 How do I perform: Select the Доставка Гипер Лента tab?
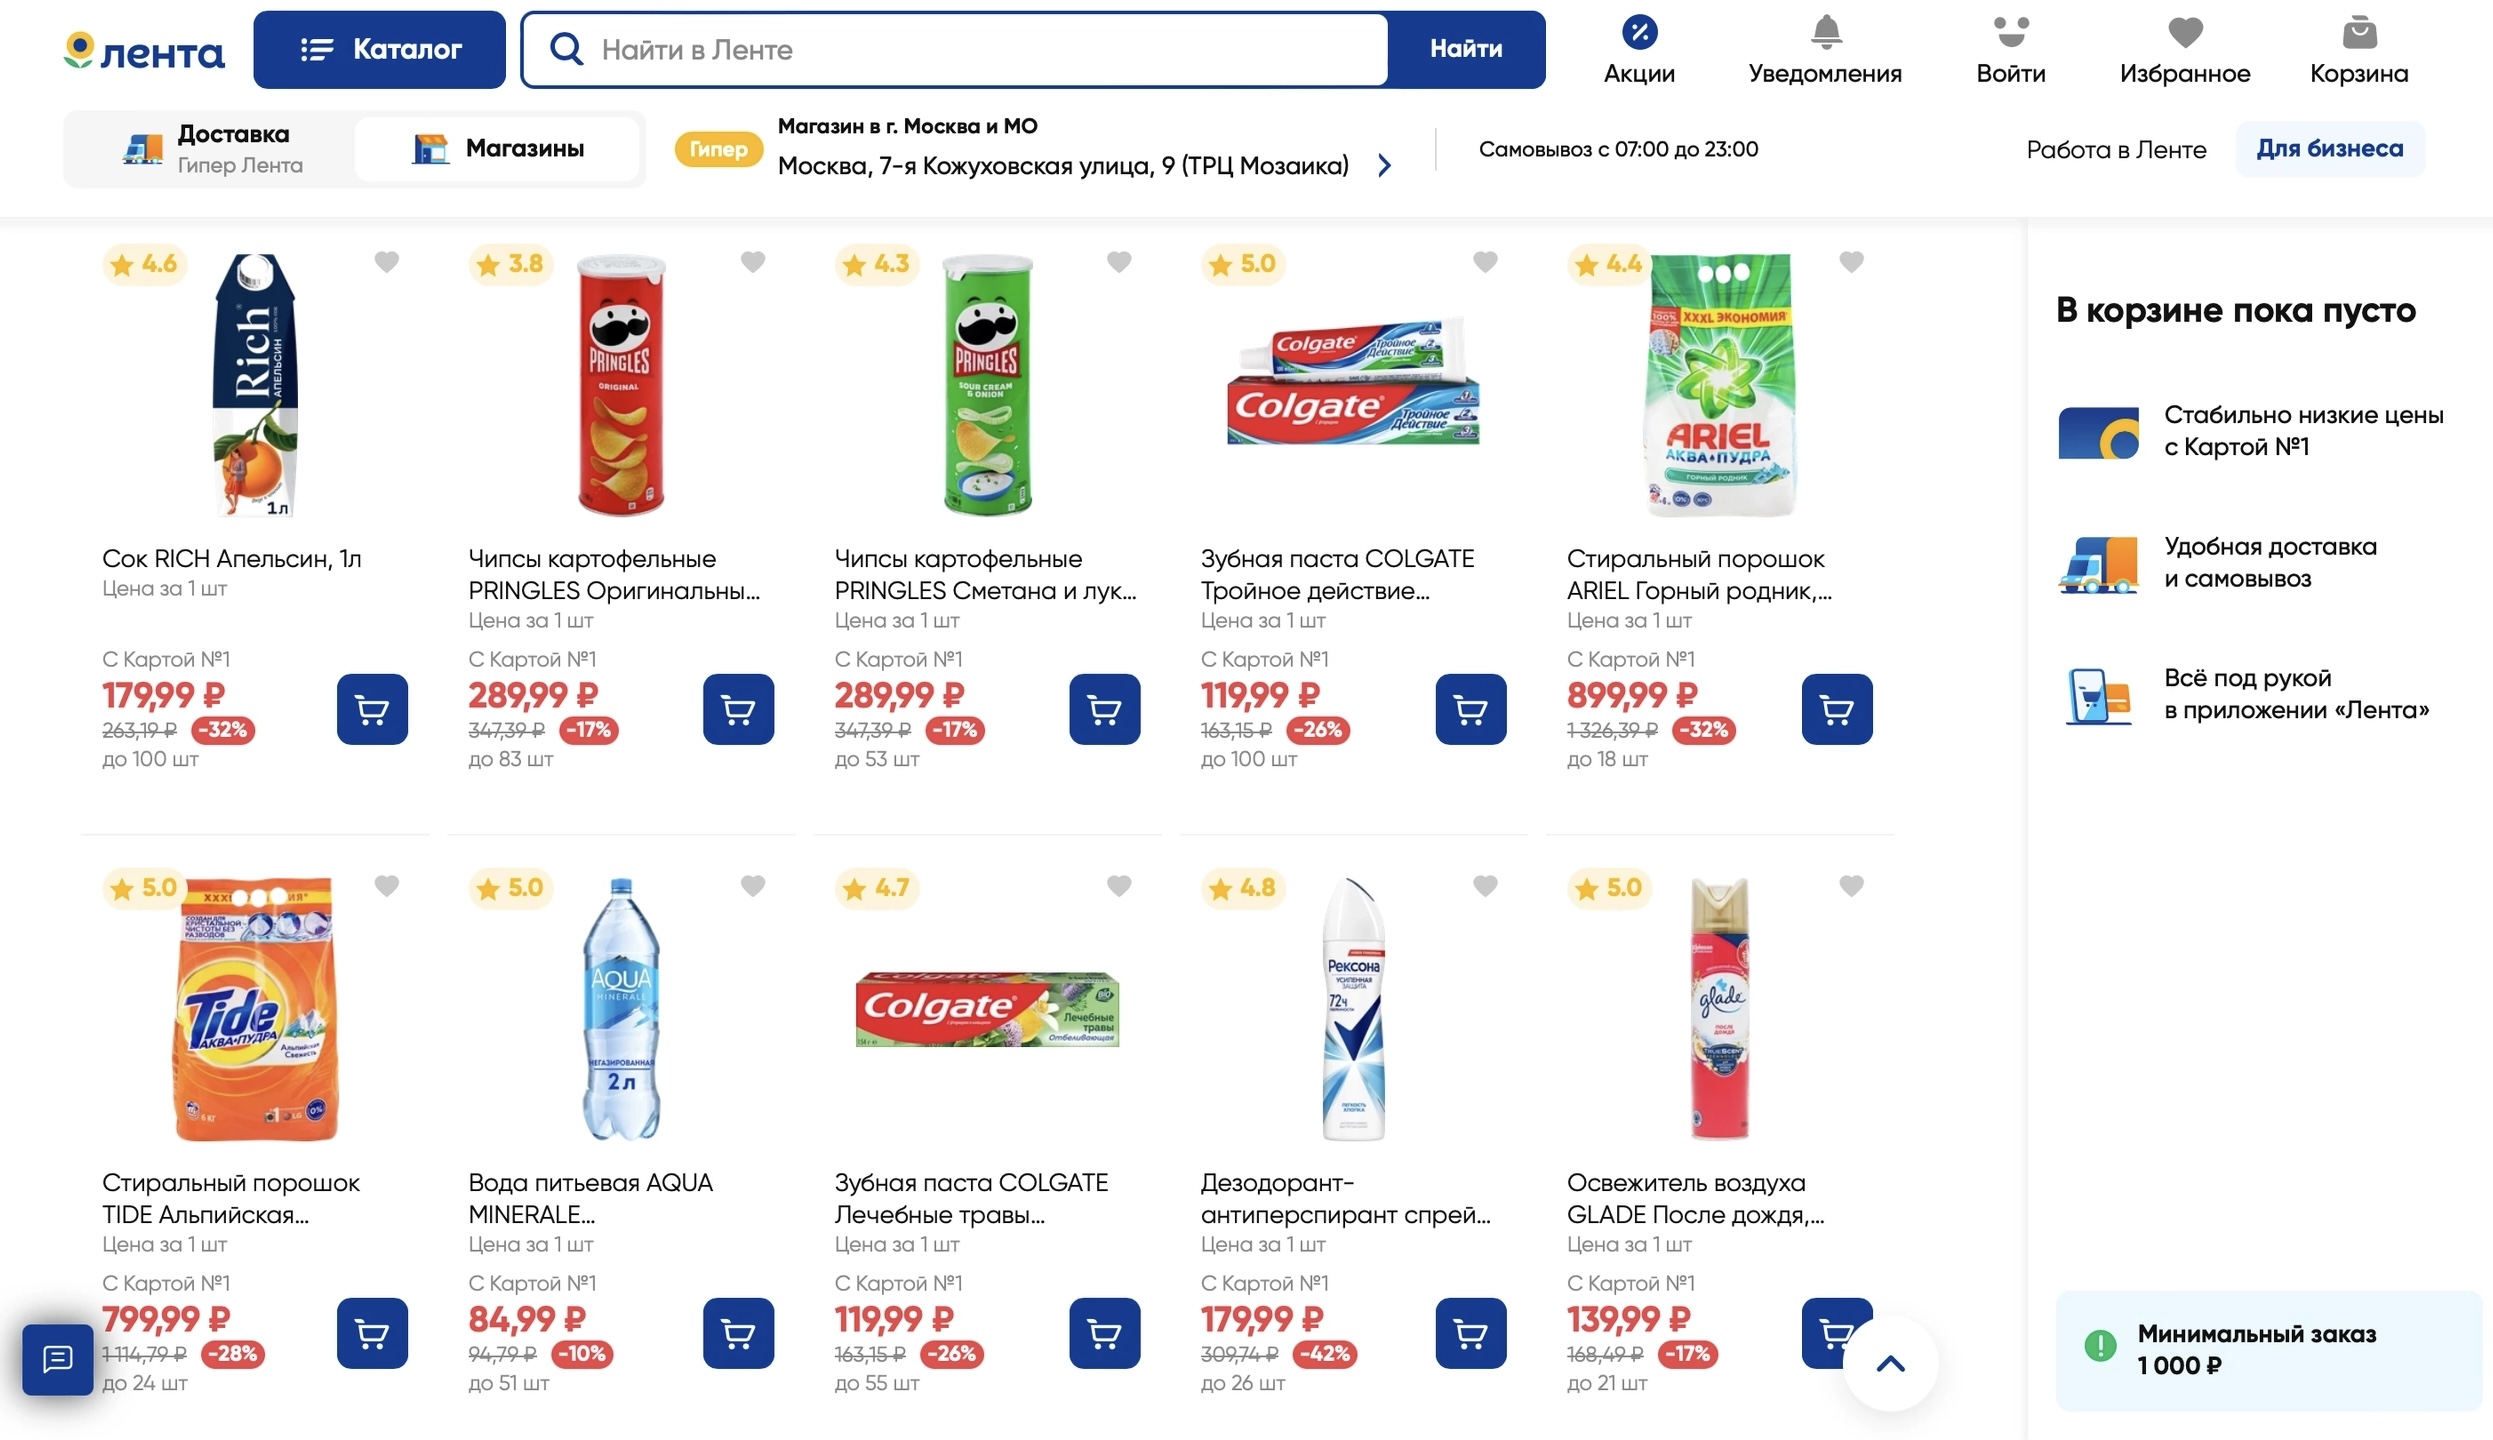click(211, 149)
